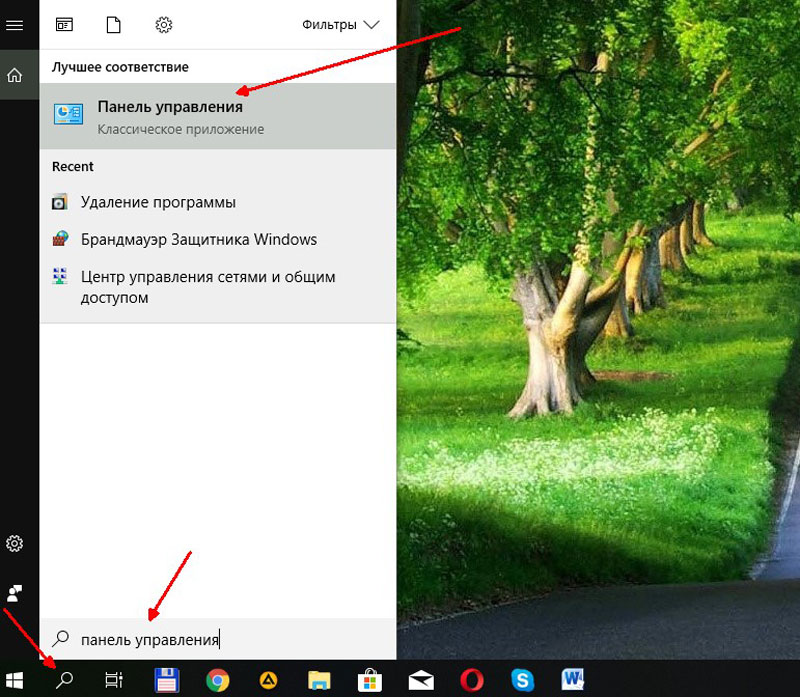Filter results by Documents icon
800x697 pixels.
(113, 24)
